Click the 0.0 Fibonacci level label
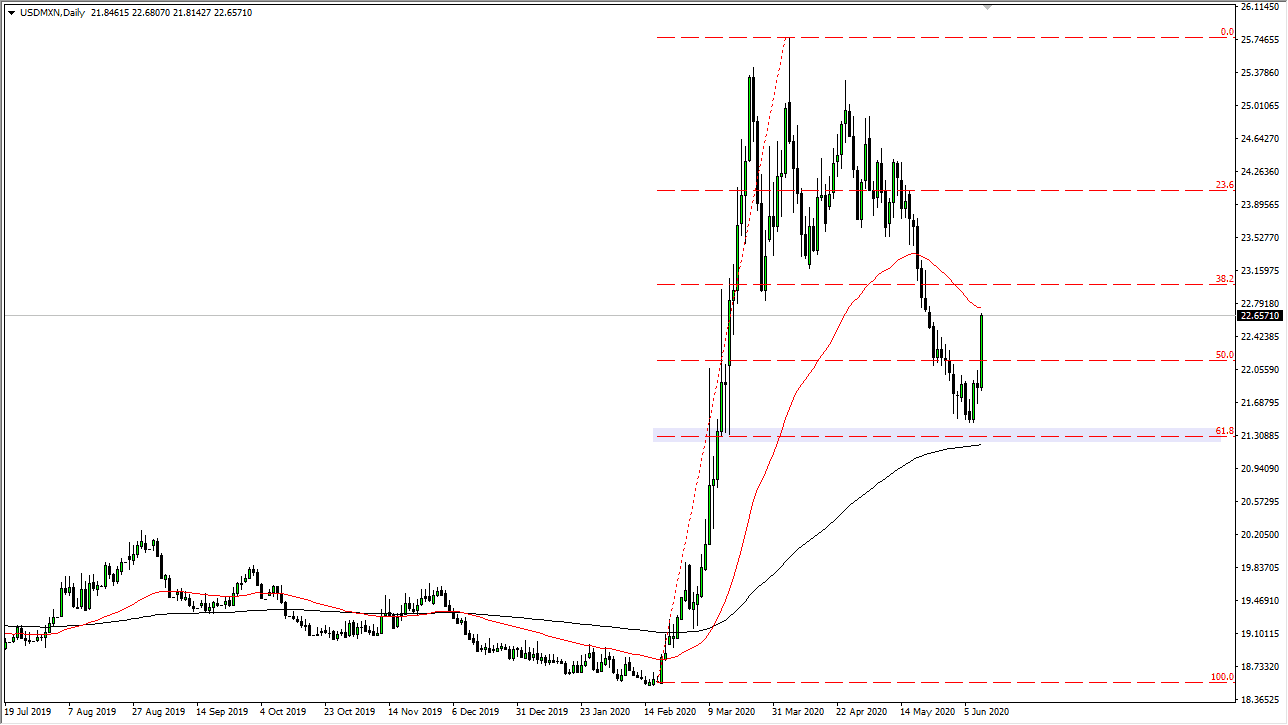 1226,33
